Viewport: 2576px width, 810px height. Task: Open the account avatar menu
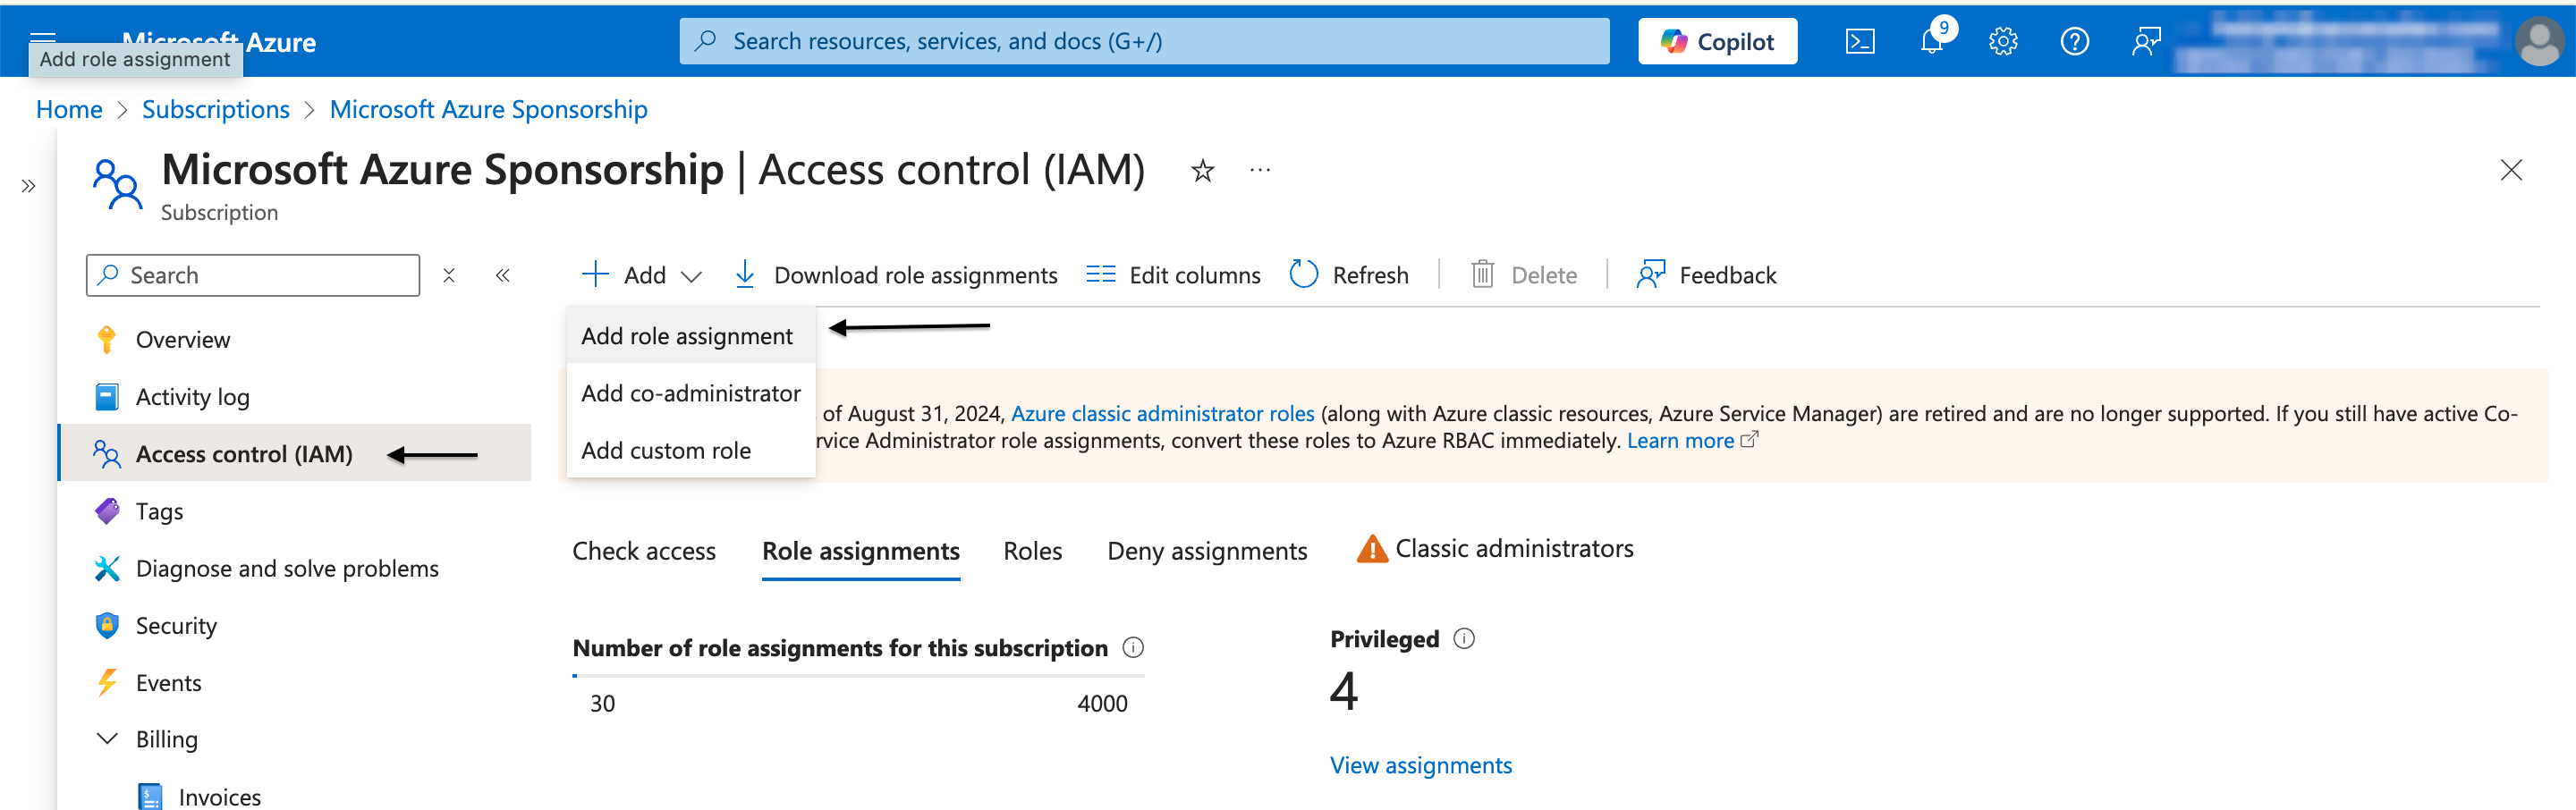(x=2539, y=41)
